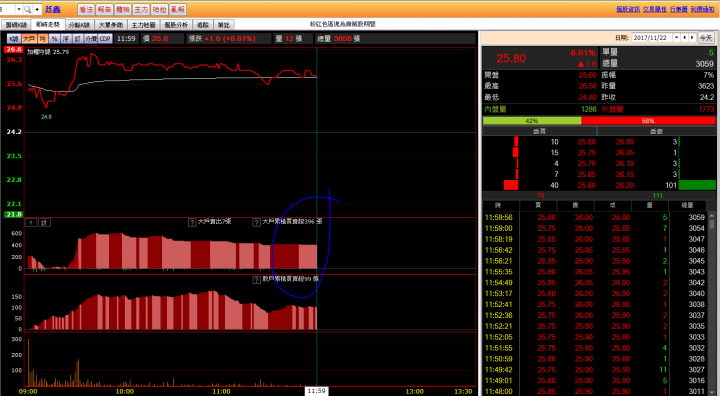
Task: Select trade row at 11:49:42
Action: (x=595, y=370)
